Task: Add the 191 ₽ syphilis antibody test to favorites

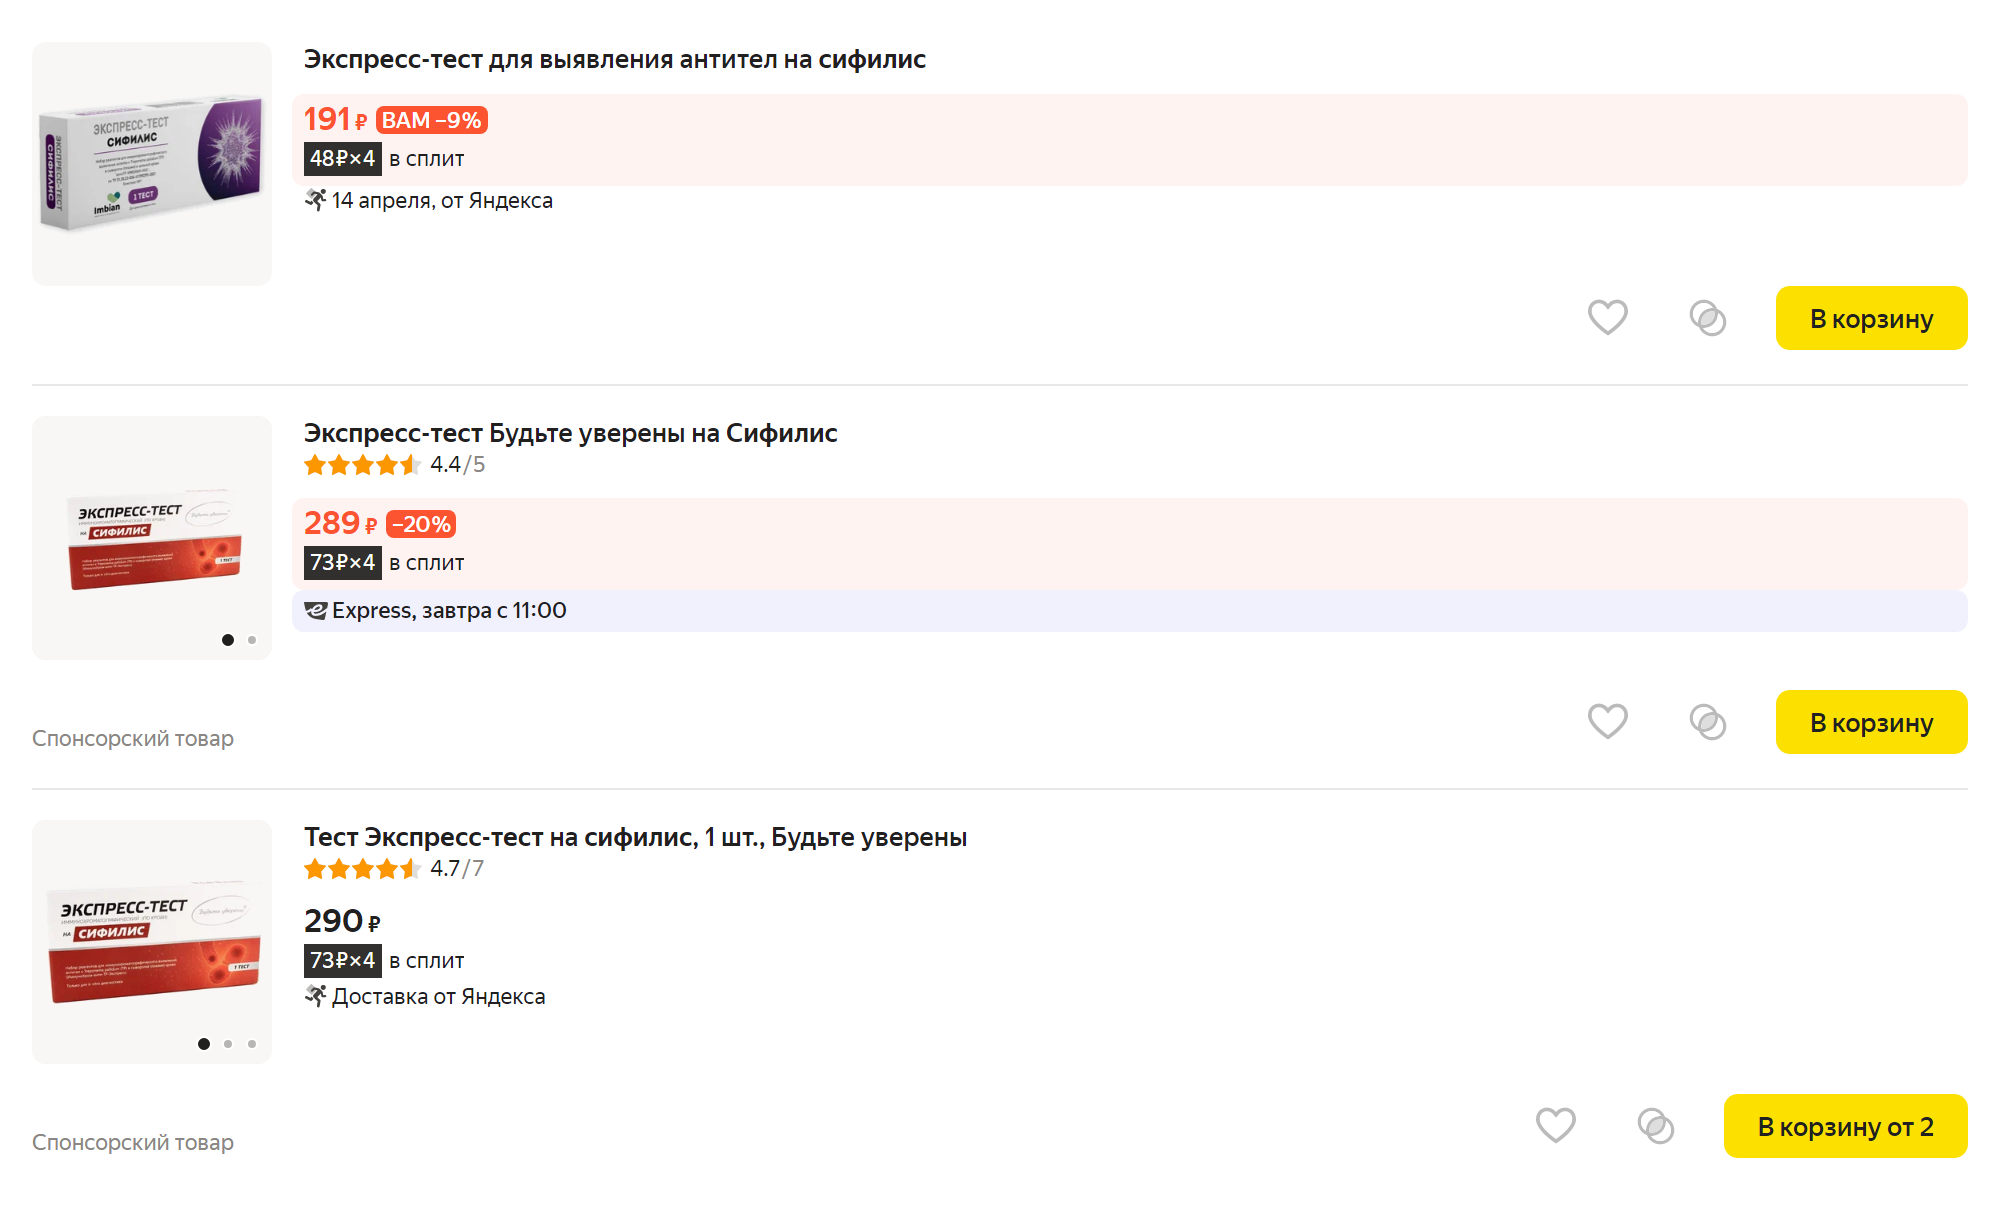Action: 1608,318
